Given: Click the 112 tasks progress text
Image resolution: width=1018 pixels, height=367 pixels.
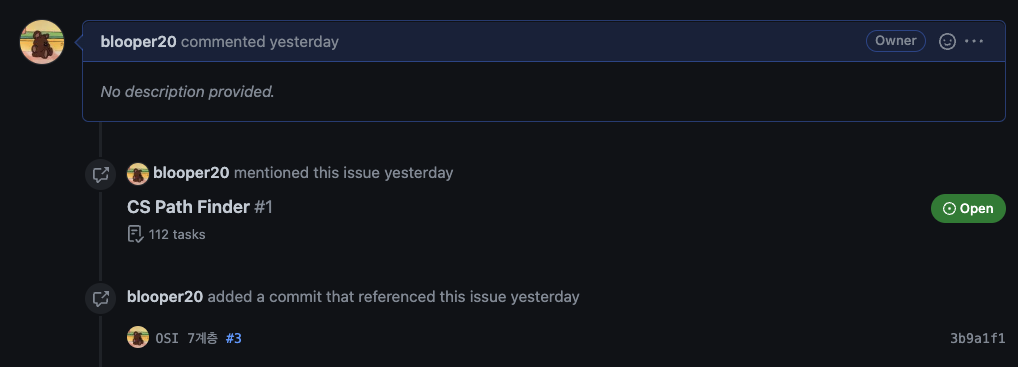Looking at the screenshot, I should coord(177,234).
